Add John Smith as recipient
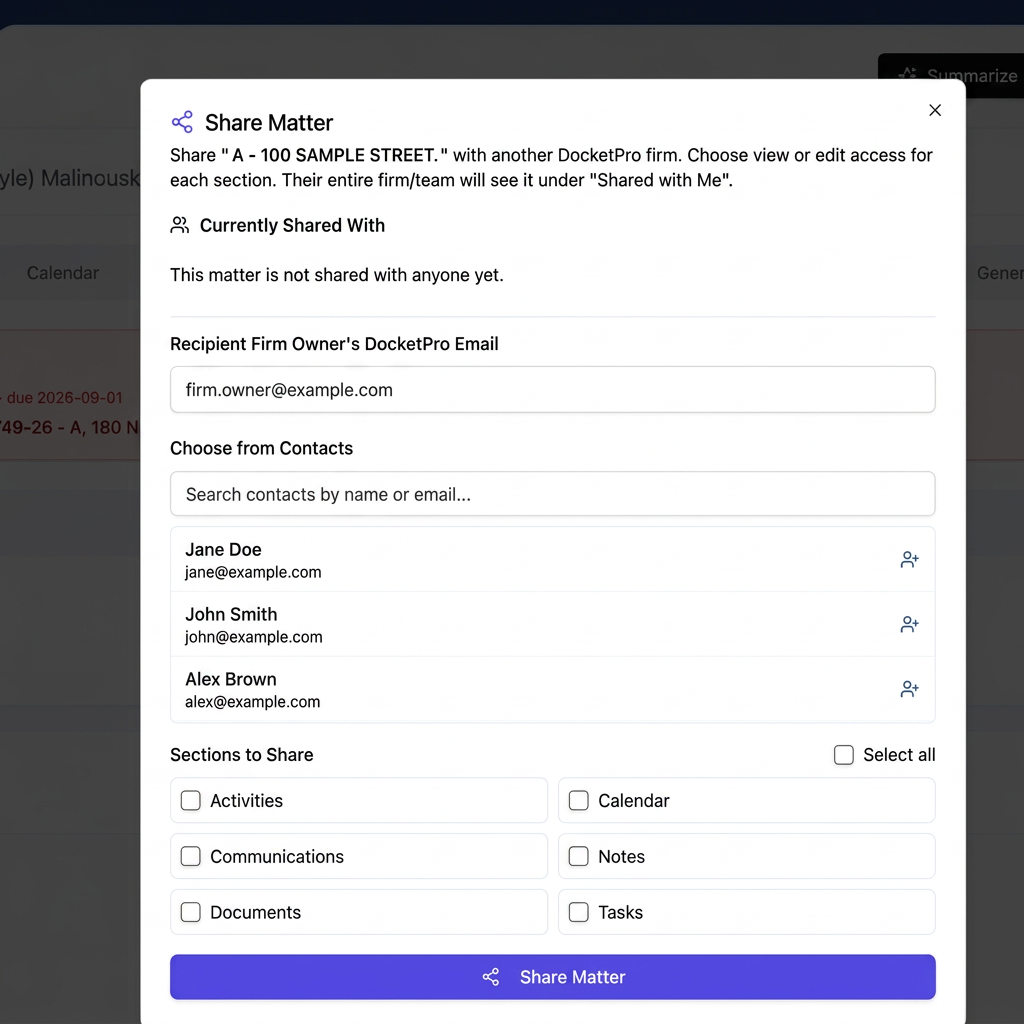The image size is (1024, 1024). point(909,624)
